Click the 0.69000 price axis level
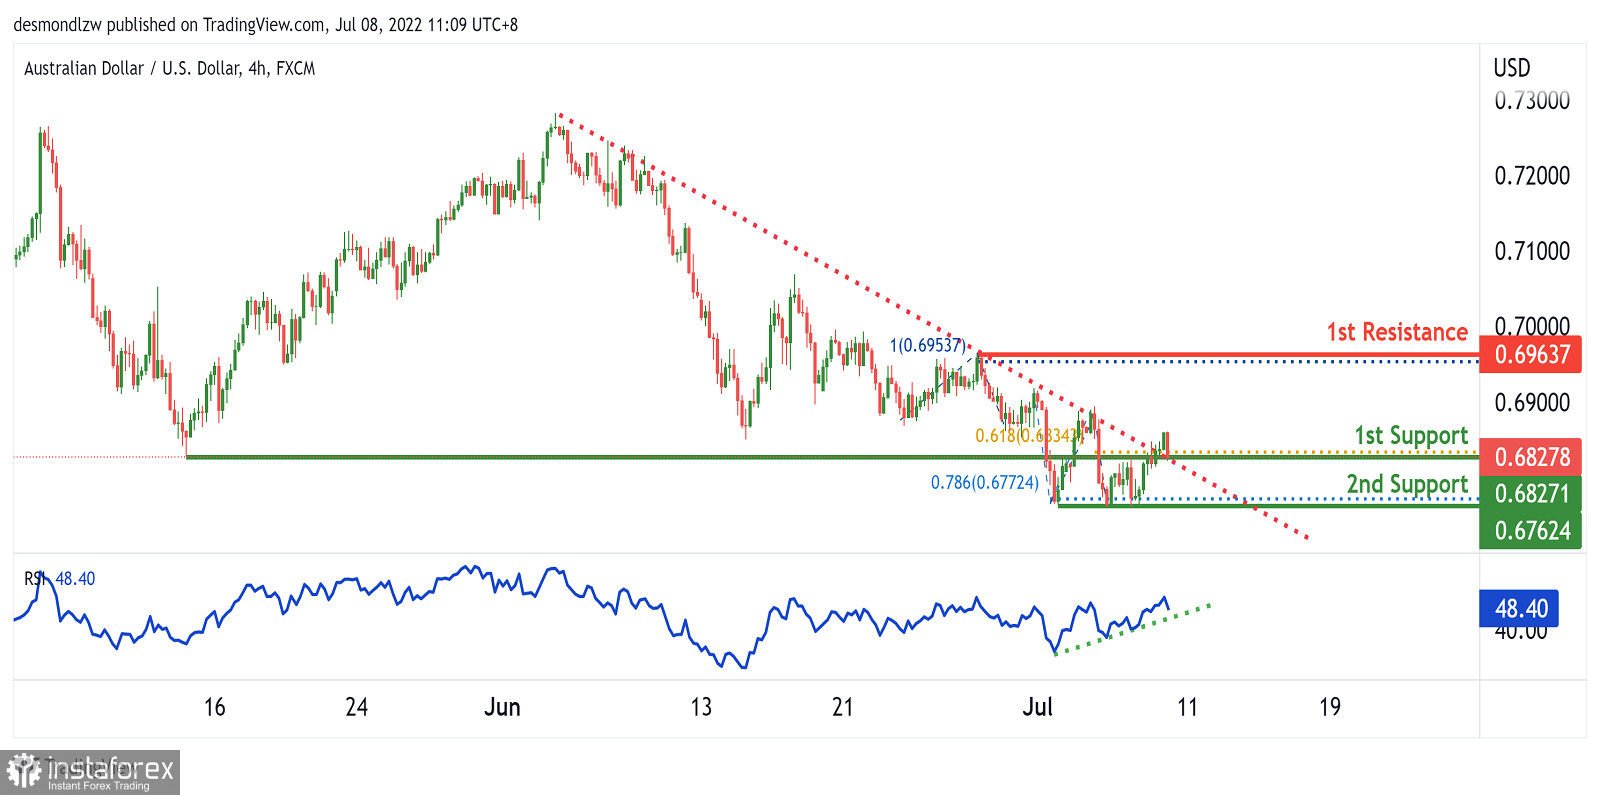The width and height of the screenshot is (1600, 795). (x=1532, y=402)
